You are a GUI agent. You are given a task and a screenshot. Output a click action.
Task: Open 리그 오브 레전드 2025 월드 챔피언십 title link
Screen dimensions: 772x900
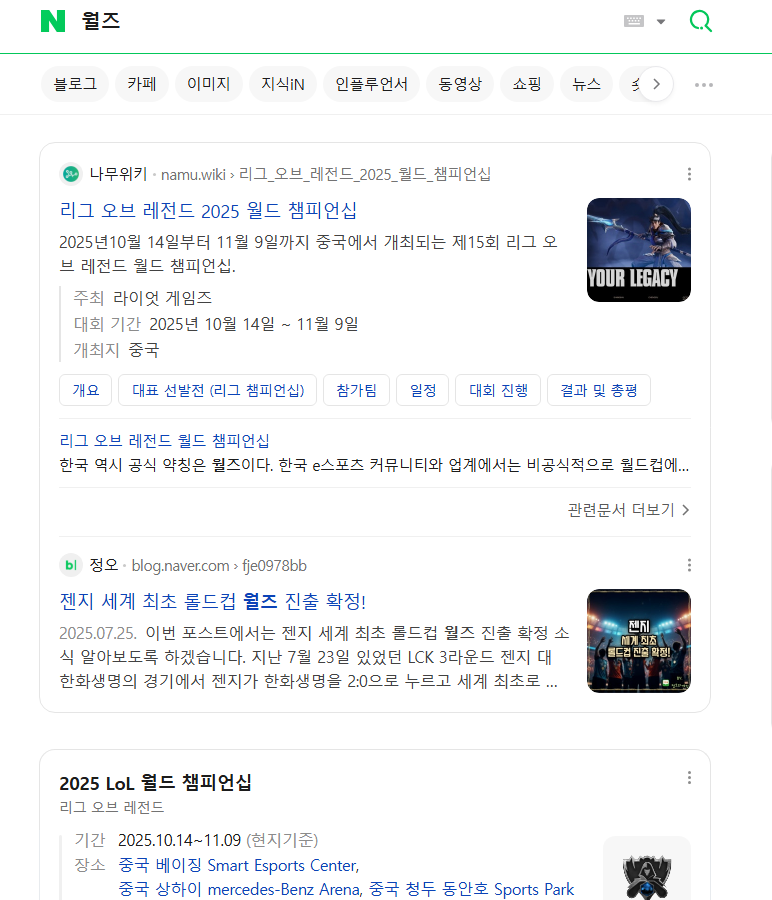(208, 211)
